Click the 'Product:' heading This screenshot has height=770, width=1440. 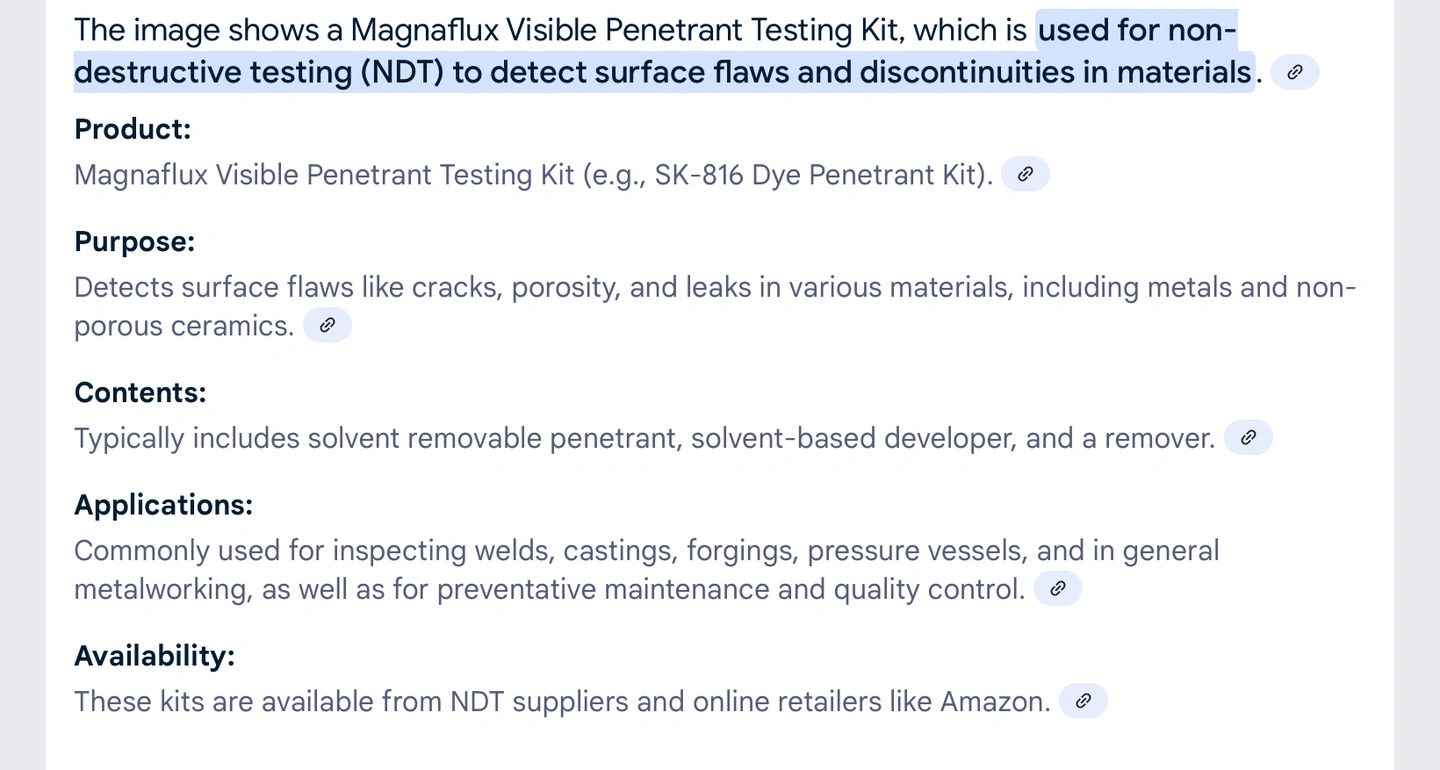tap(132, 129)
